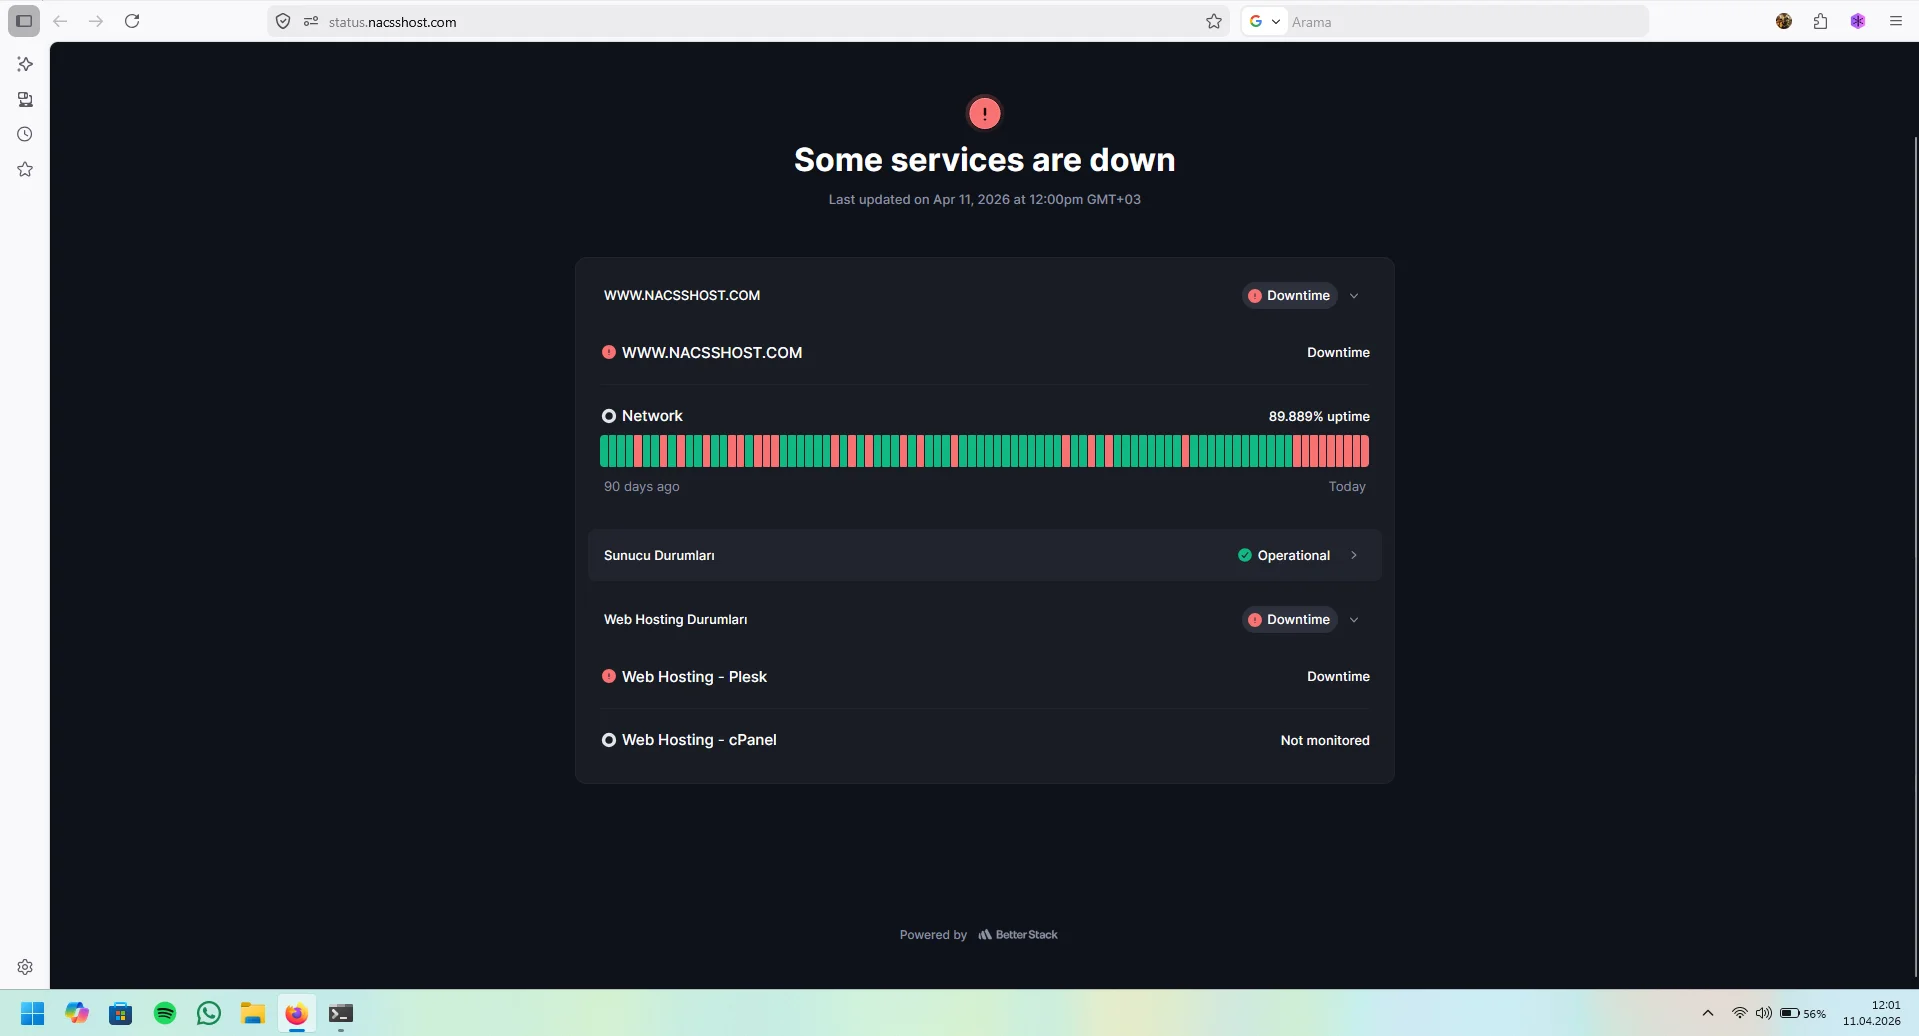This screenshot has height=1036, width=1919.
Task: Open the Sunucu Durumları group title
Action: click(659, 555)
